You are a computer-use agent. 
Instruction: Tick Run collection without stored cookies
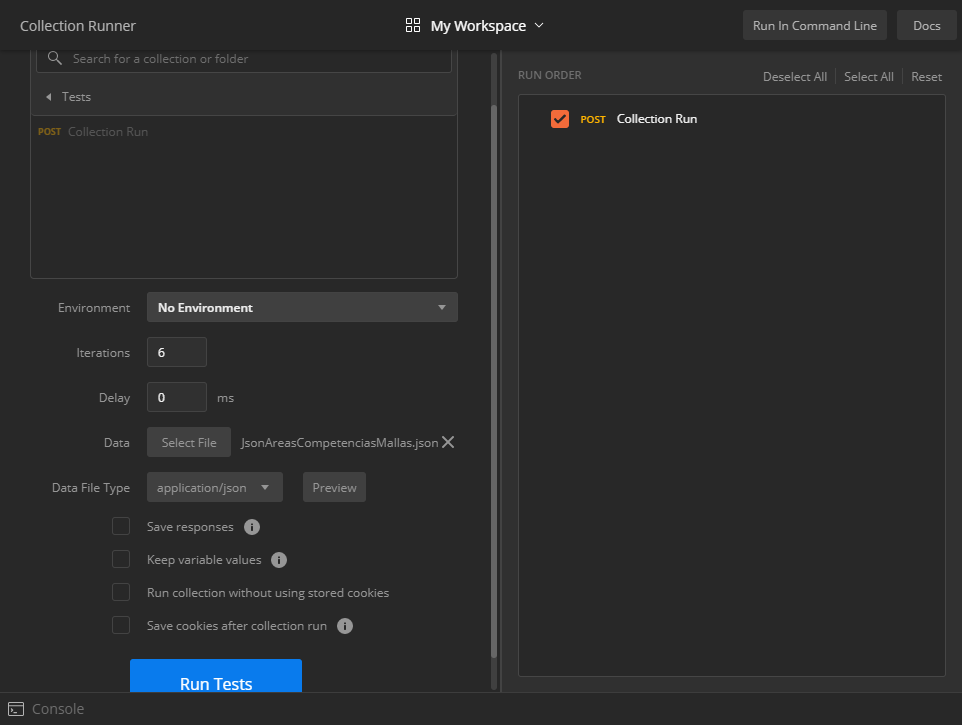coord(121,593)
